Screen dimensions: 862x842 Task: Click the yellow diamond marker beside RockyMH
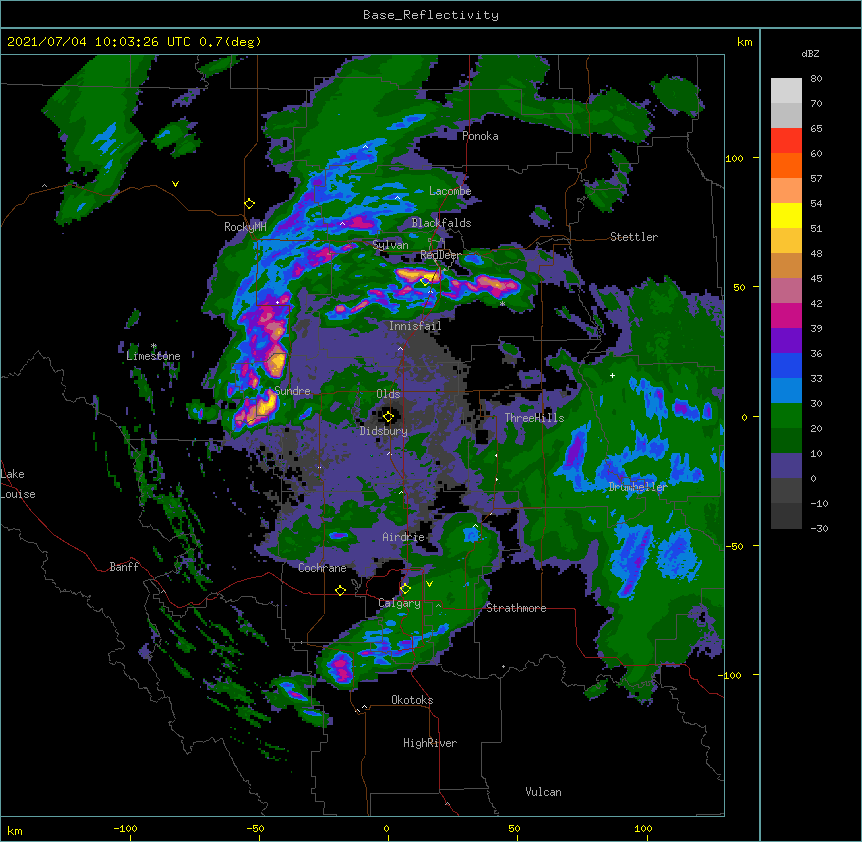(x=249, y=204)
